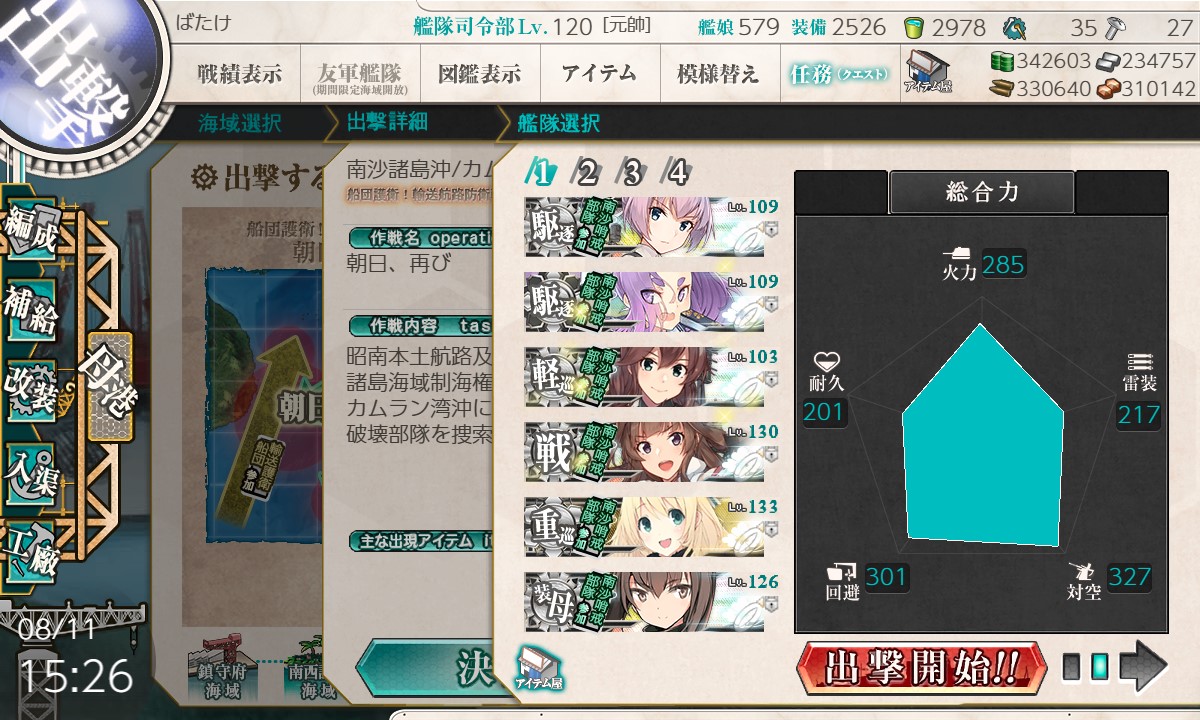Open the アイテム屋 shop icon in top bar
The height and width of the screenshot is (720, 1200).
[928, 72]
